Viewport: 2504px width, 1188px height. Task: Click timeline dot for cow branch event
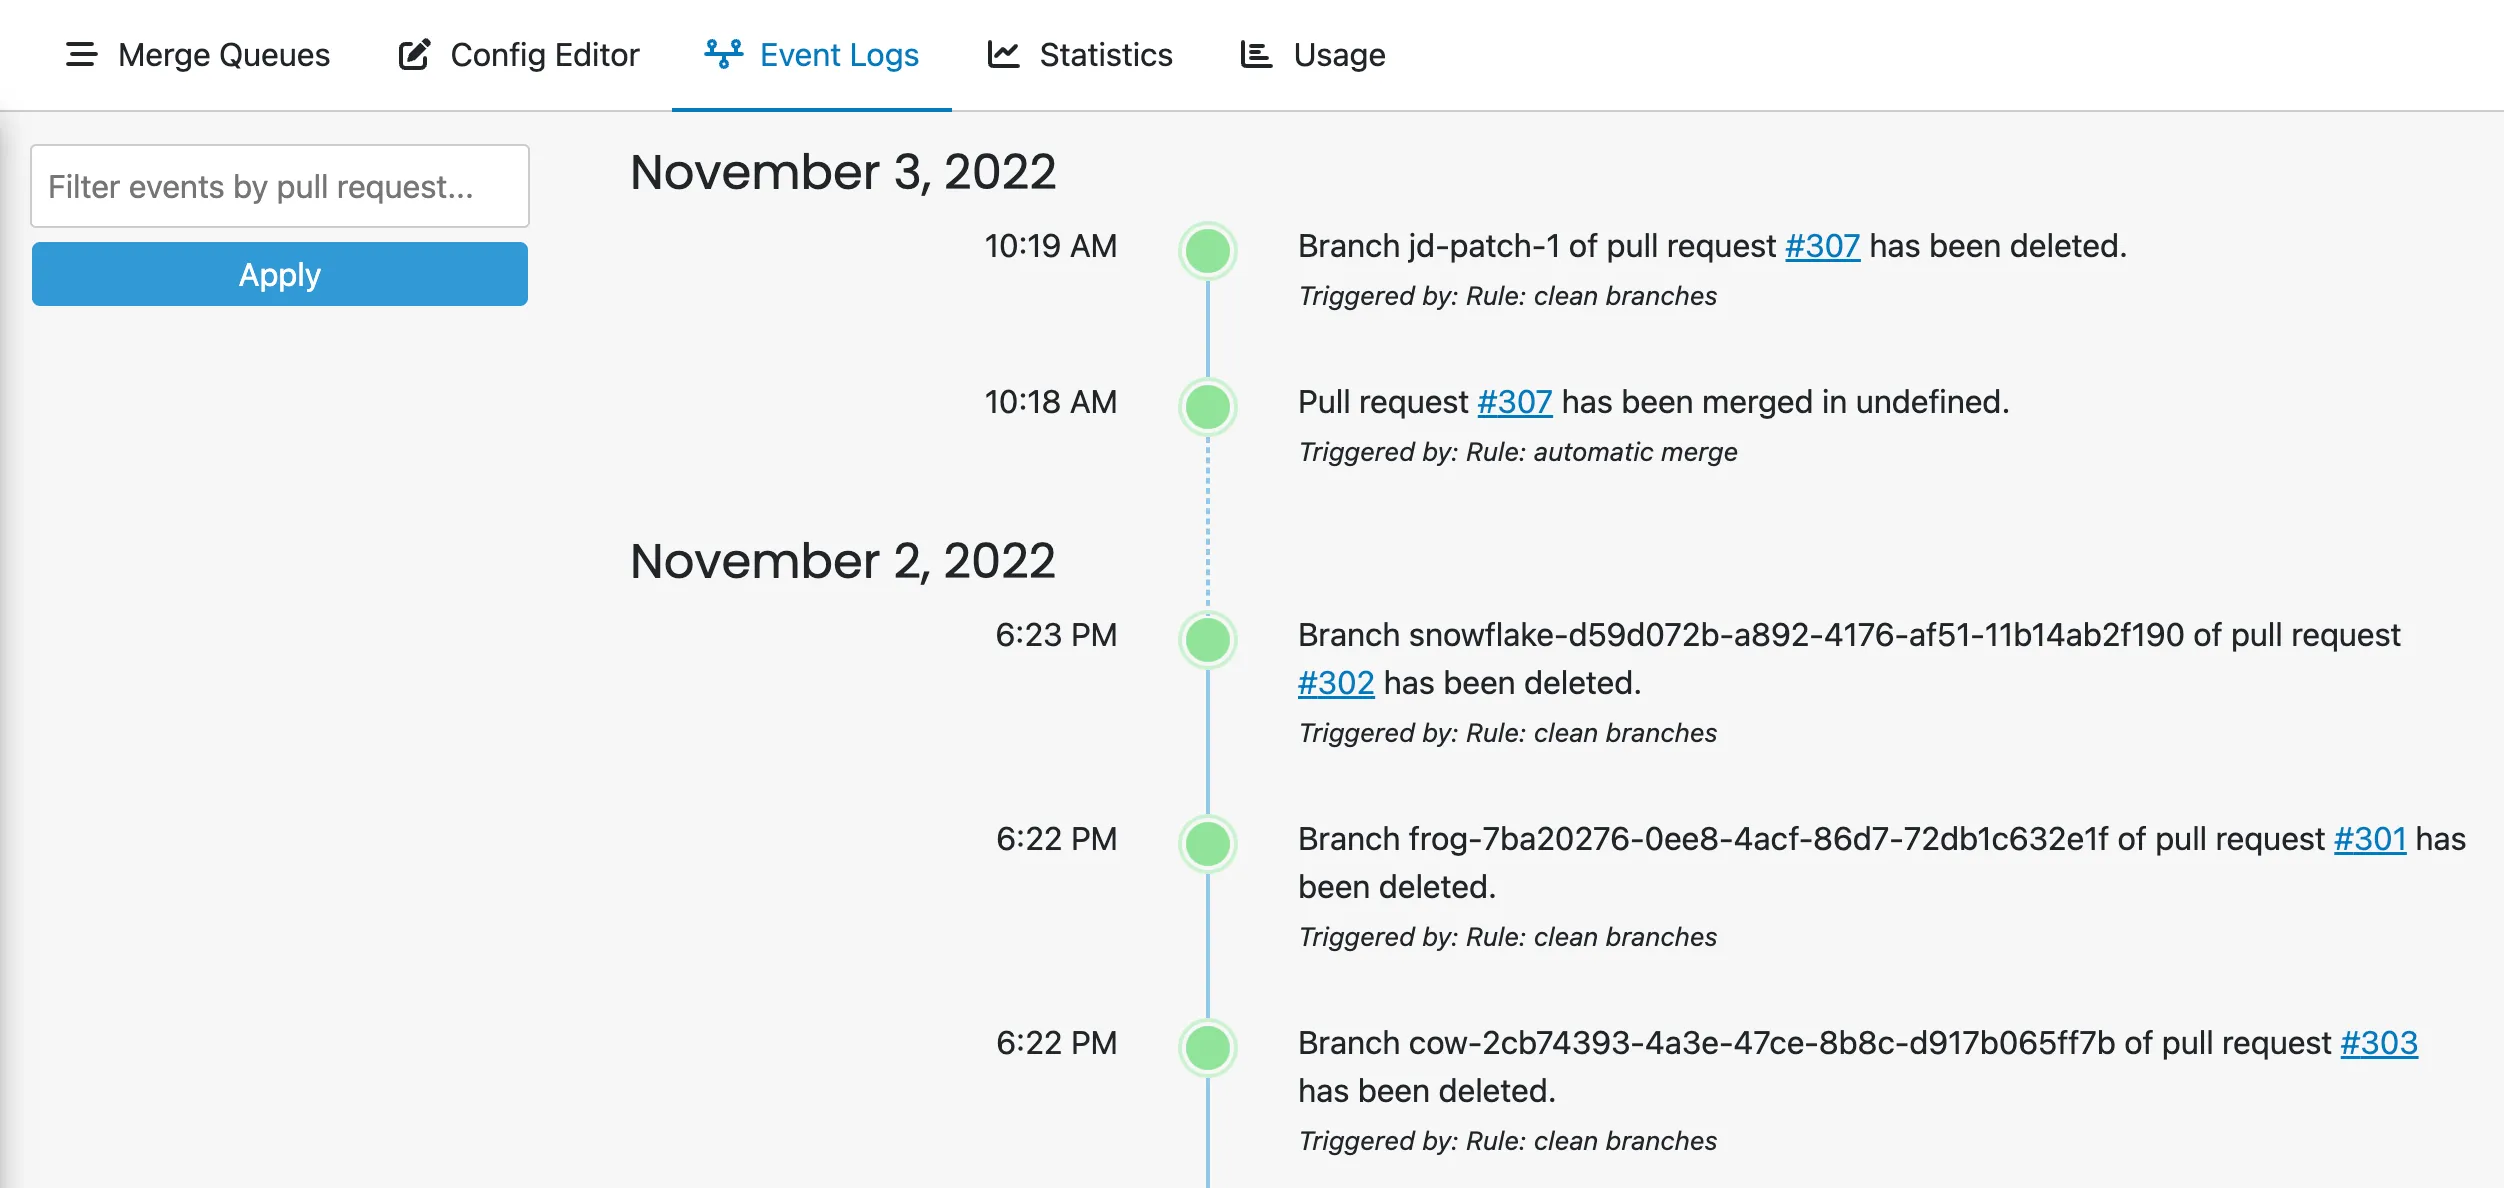[1208, 1048]
